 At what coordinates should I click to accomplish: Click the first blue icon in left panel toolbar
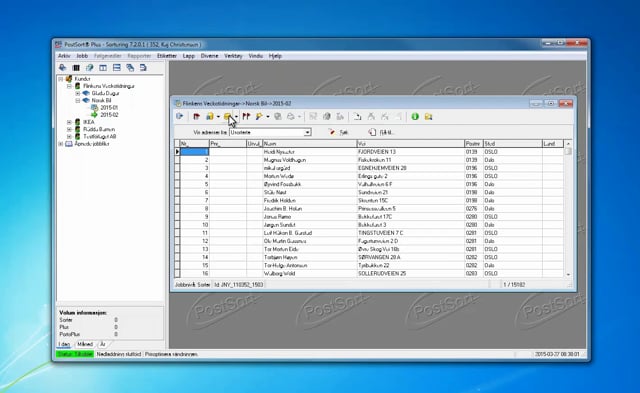pyautogui.click(x=62, y=68)
